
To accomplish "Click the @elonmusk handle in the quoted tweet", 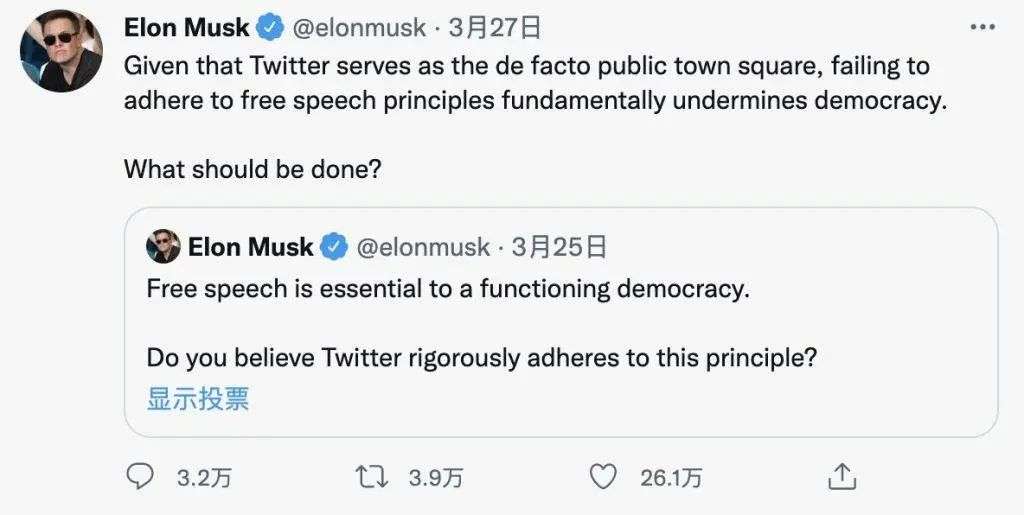I will tap(423, 246).
